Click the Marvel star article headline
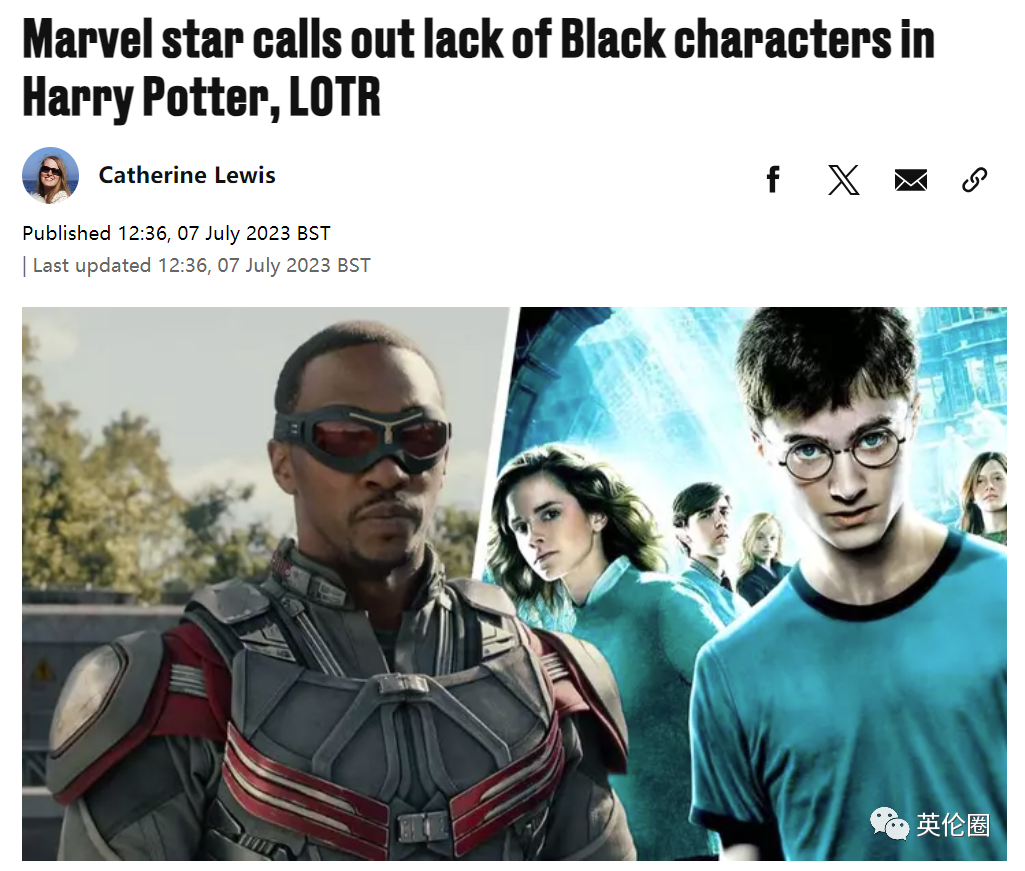 (x=479, y=67)
